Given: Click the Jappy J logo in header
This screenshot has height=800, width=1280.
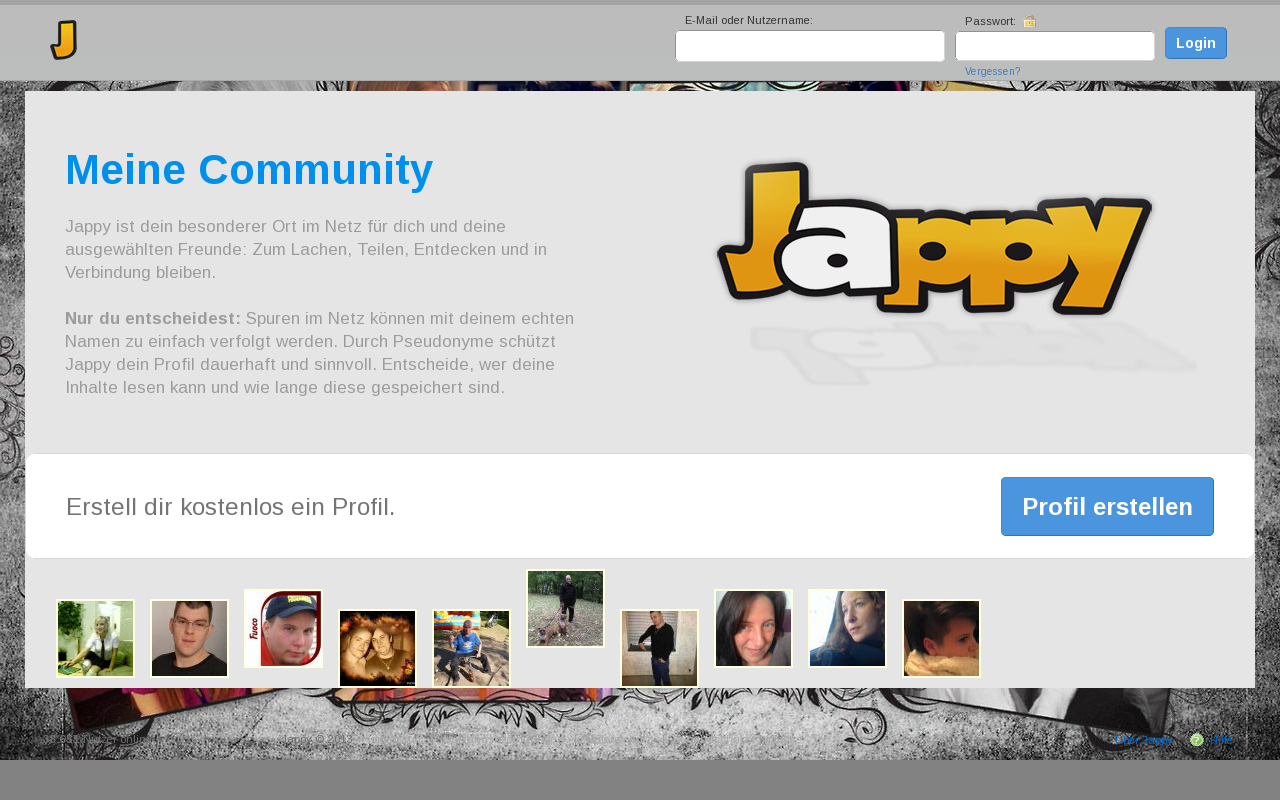Looking at the screenshot, I should (x=64, y=40).
